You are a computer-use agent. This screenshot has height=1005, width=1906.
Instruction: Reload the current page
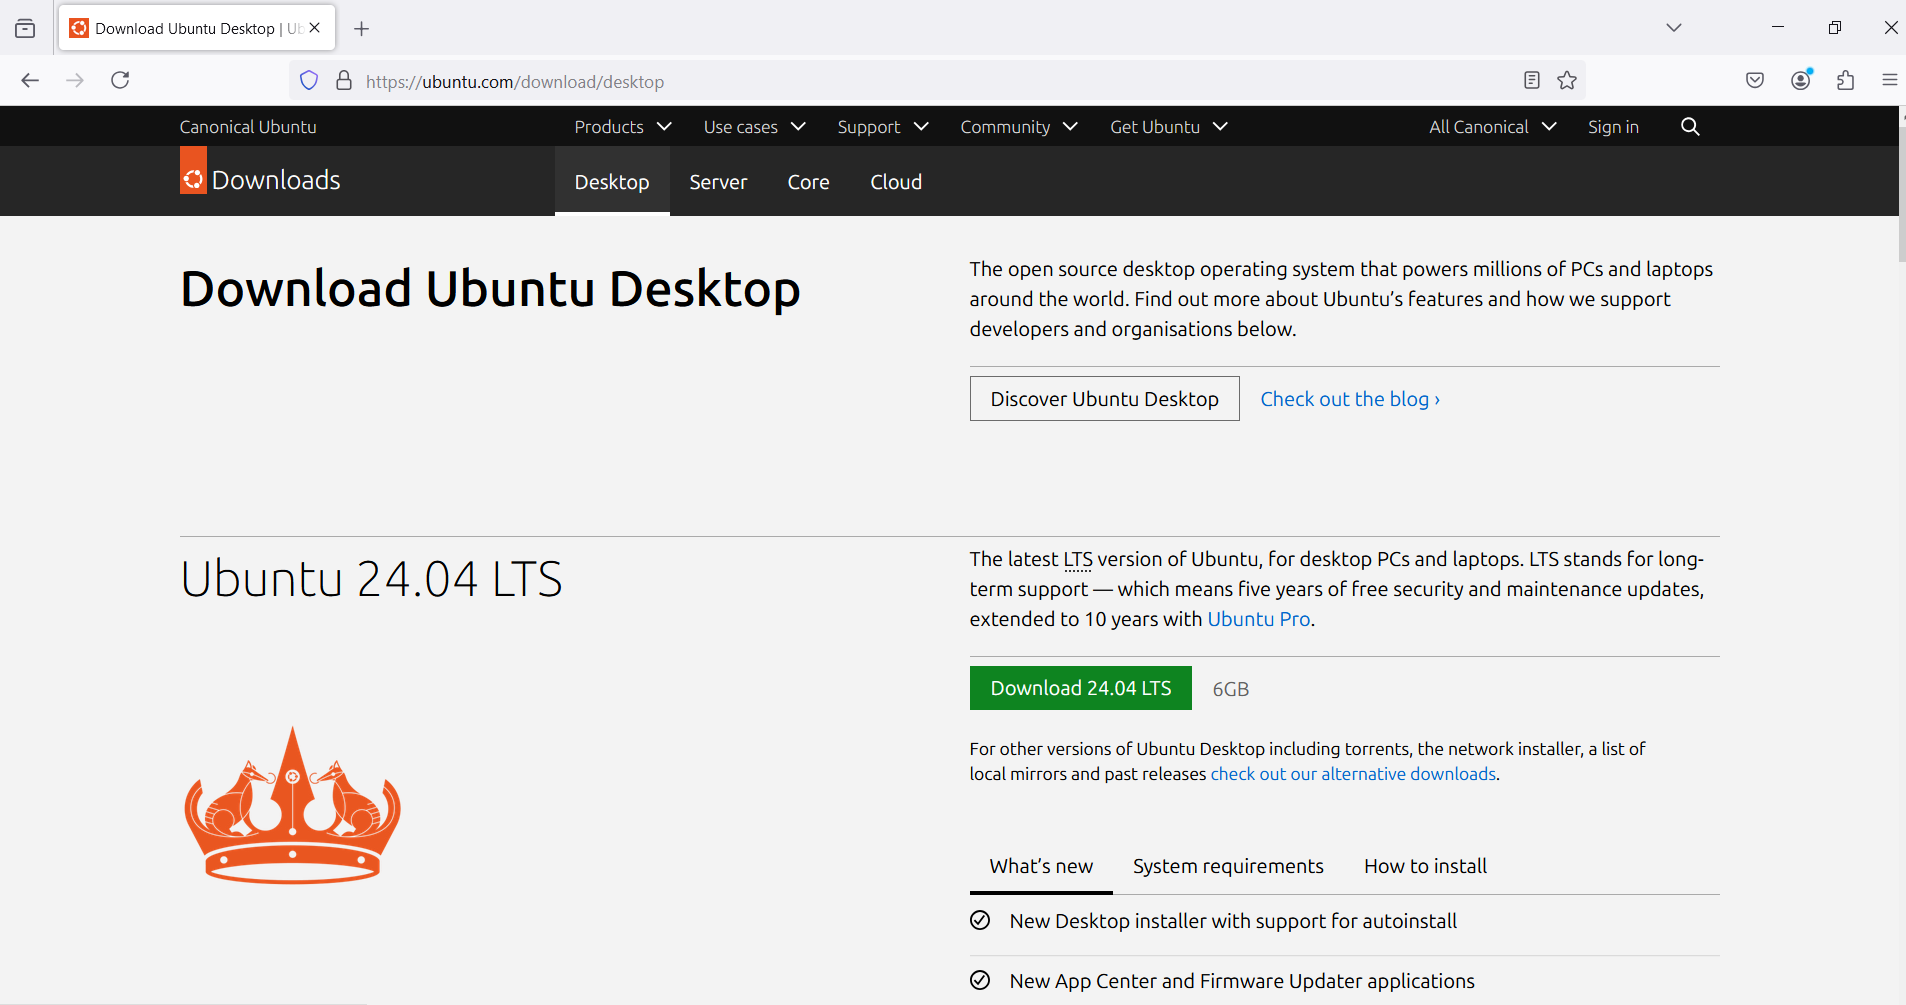(120, 80)
